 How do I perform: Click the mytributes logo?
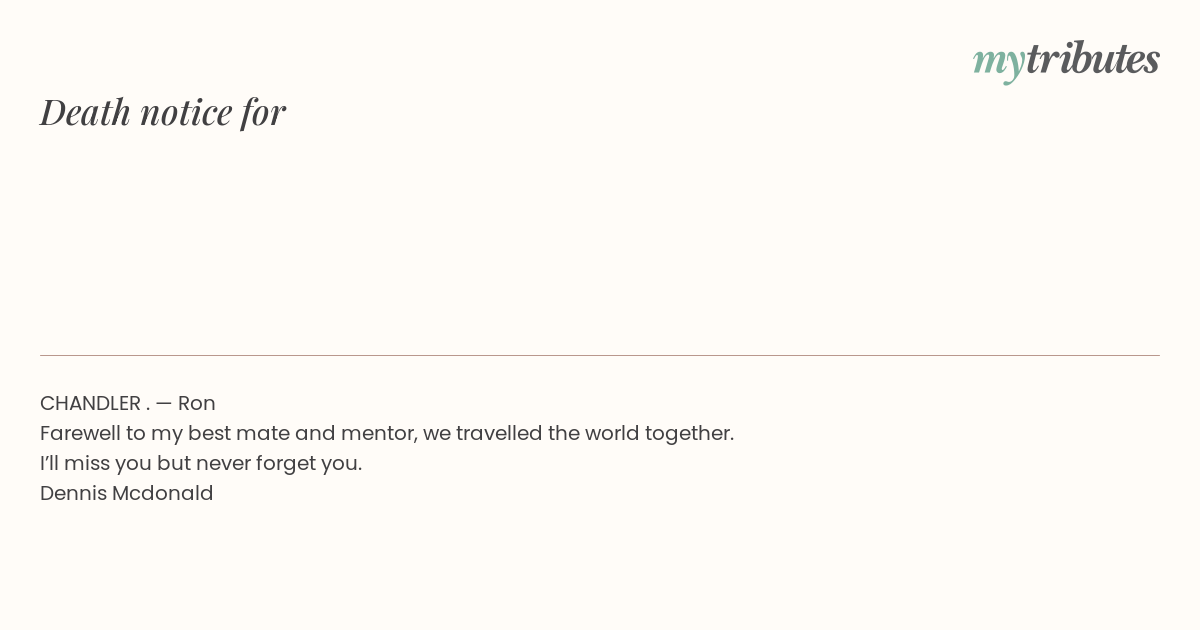click(1066, 61)
